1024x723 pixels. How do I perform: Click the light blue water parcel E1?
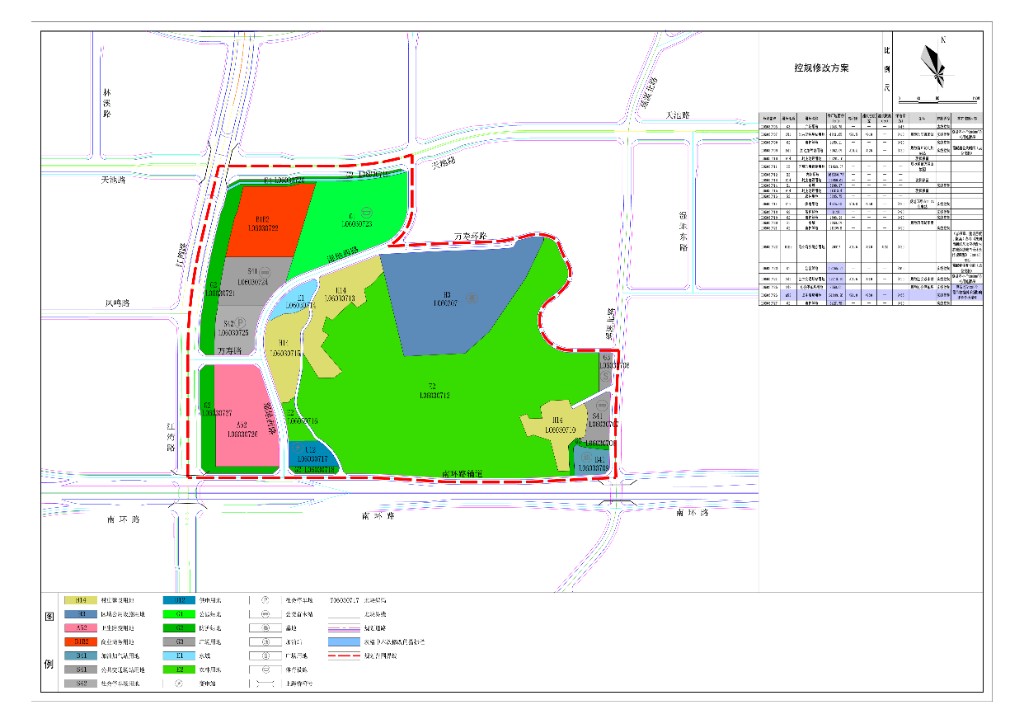pyautogui.click(x=290, y=304)
